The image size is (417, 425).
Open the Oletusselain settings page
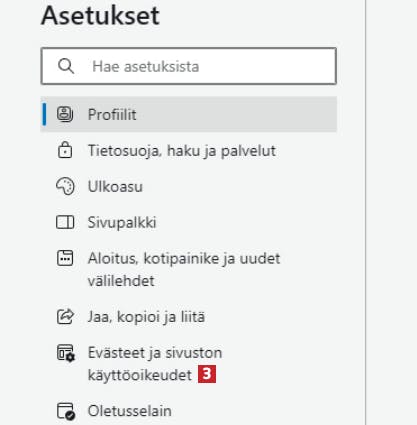point(189,411)
